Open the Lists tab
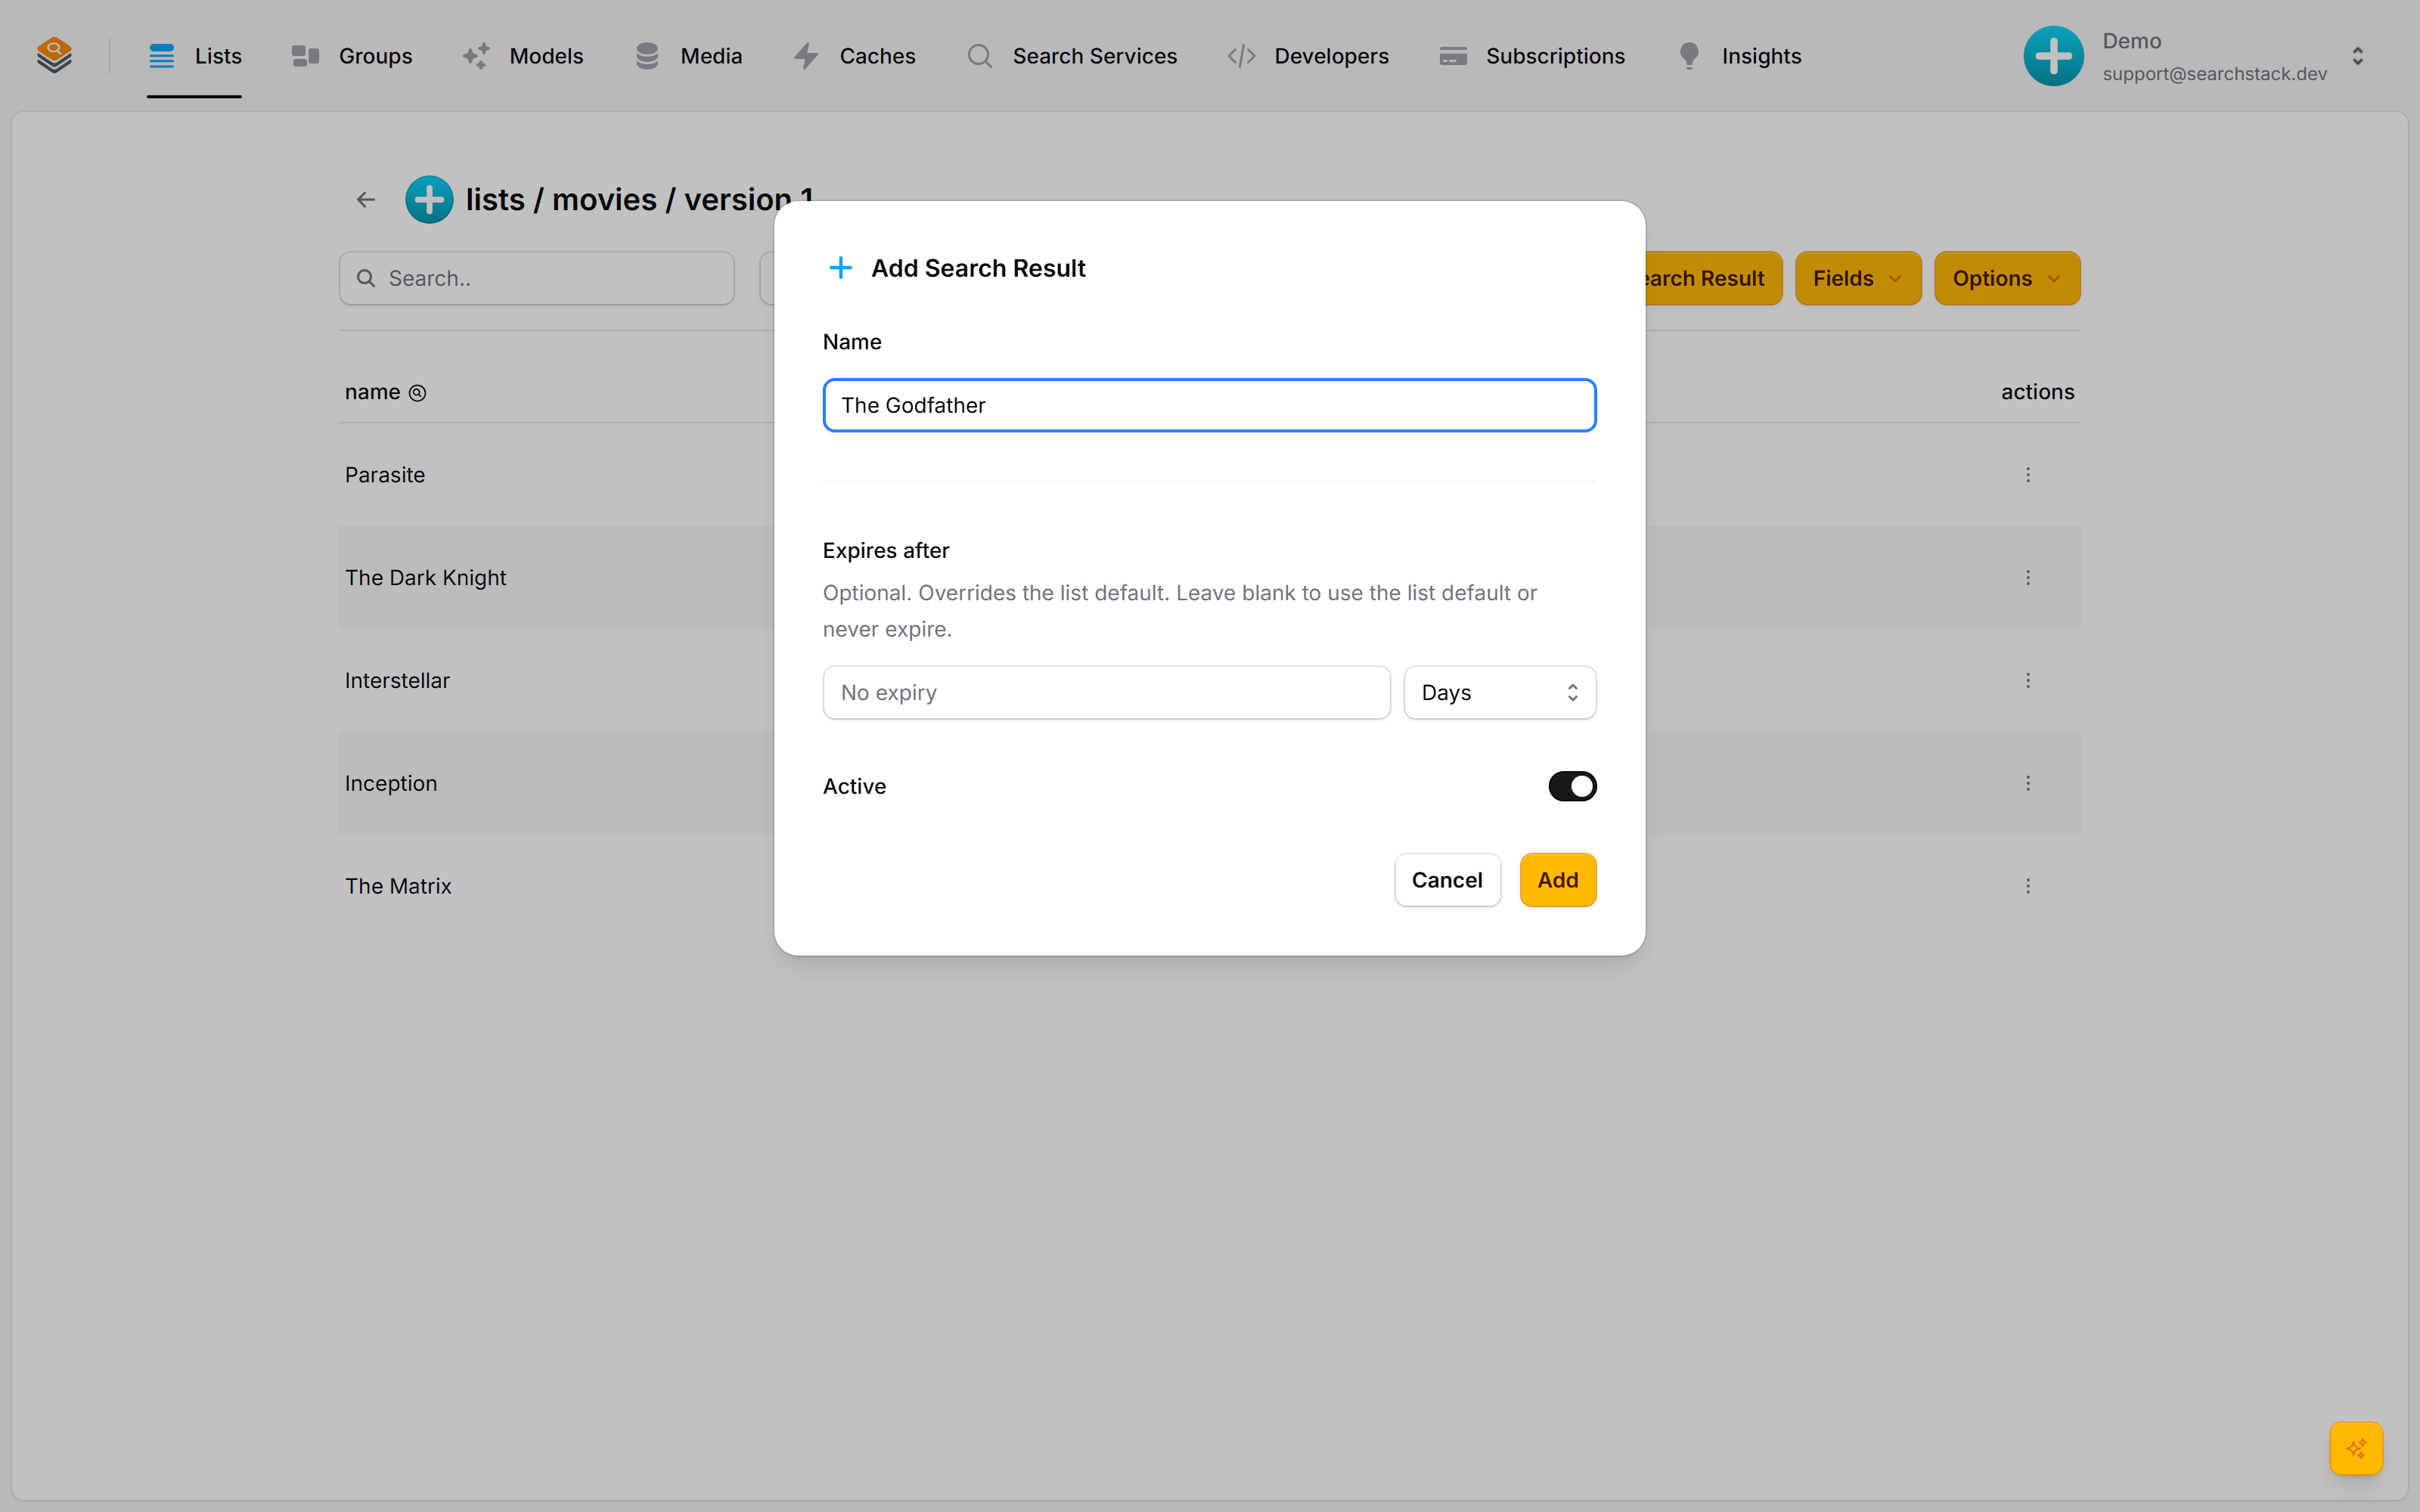 click(194, 56)
